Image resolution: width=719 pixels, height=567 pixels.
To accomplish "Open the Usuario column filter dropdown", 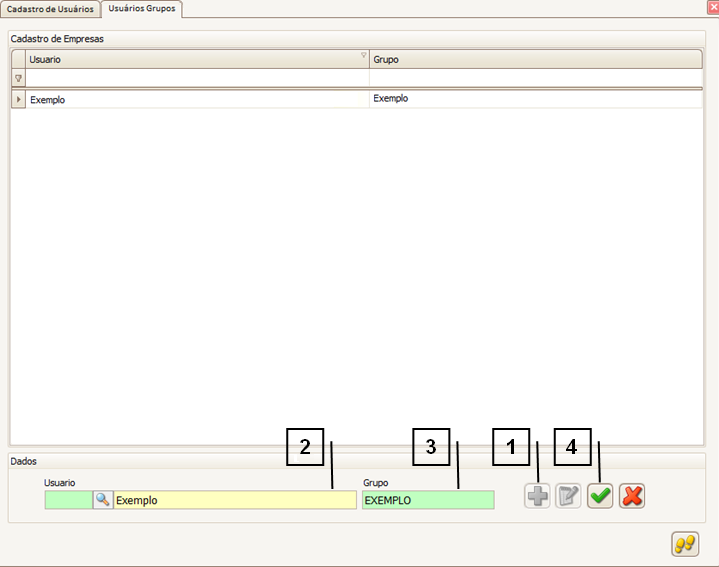I will pos(363,57).
